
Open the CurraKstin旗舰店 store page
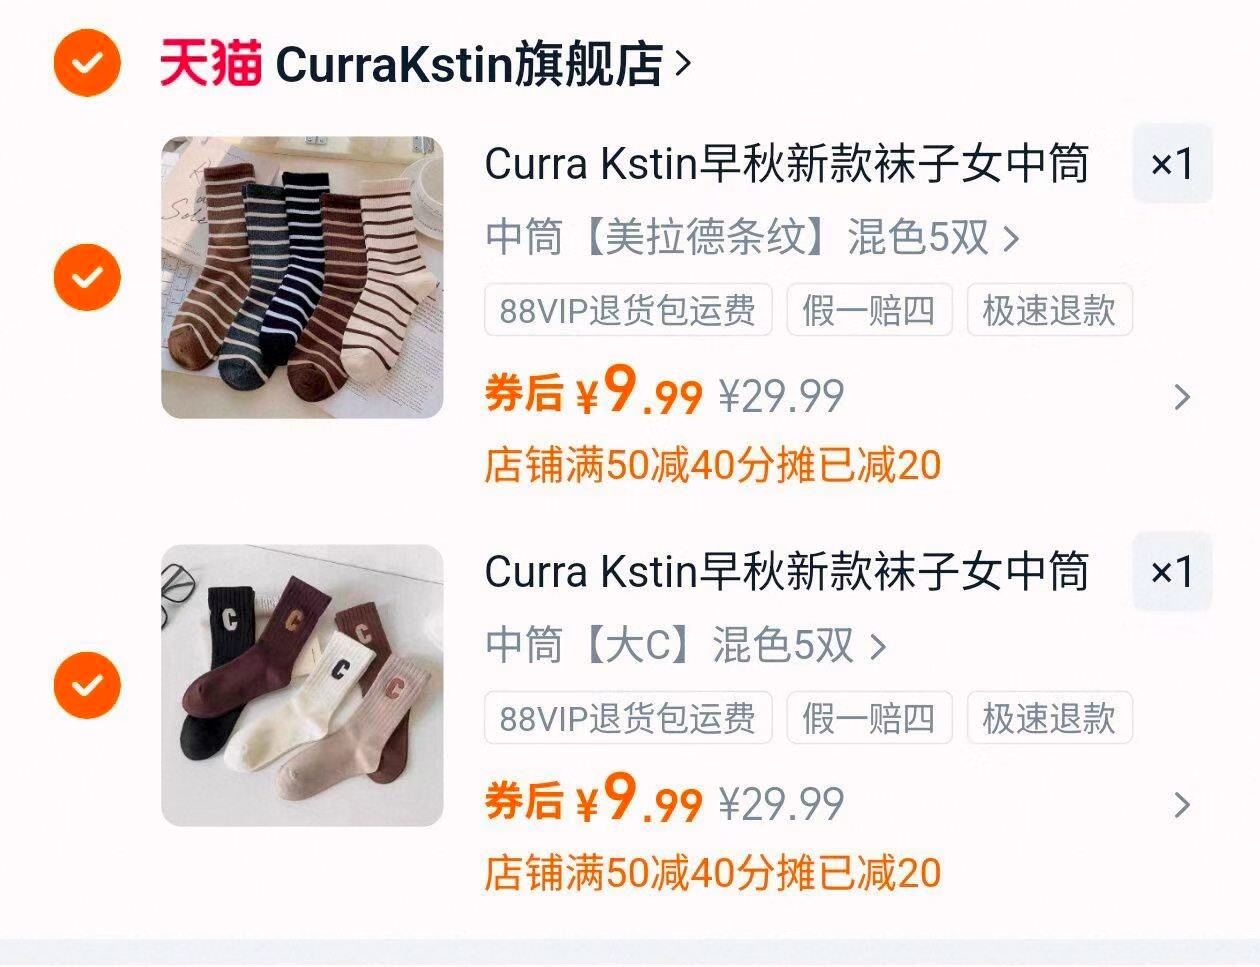[x=469, y=64]
